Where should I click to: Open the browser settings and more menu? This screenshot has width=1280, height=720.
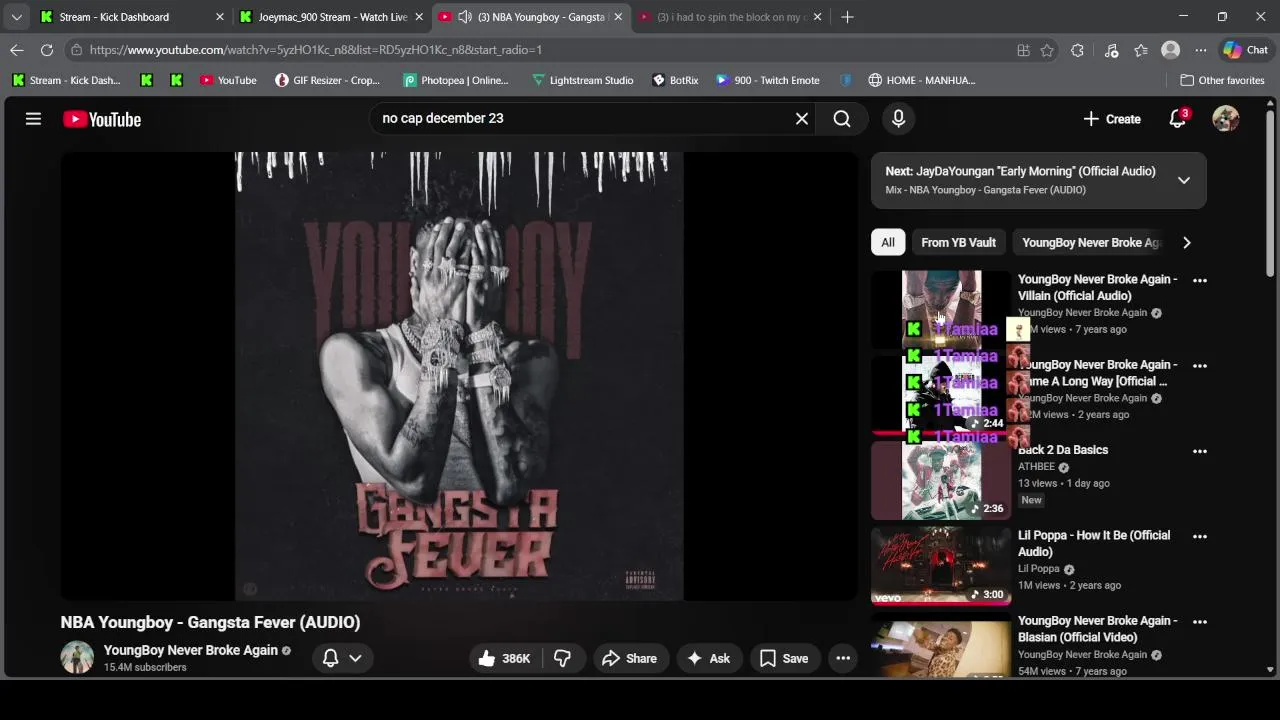(1200, 50)
